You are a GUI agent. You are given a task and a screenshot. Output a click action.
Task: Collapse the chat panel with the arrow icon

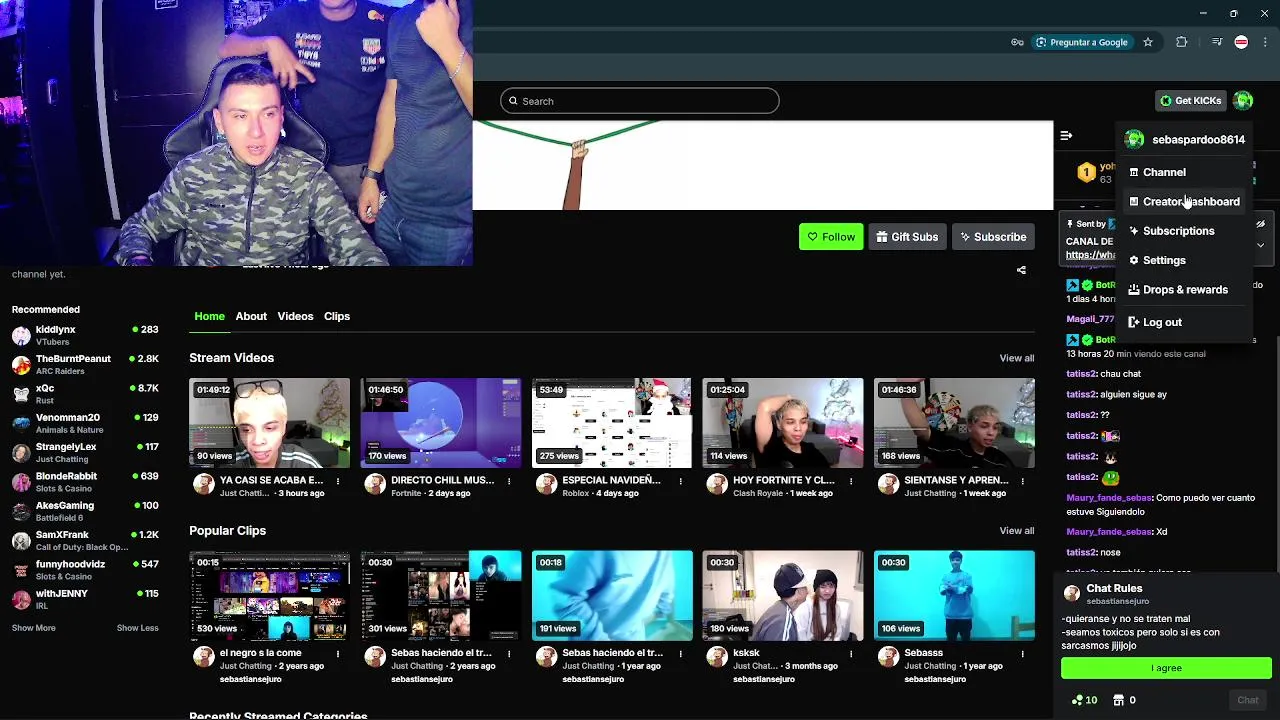(x=1066, y=135)
